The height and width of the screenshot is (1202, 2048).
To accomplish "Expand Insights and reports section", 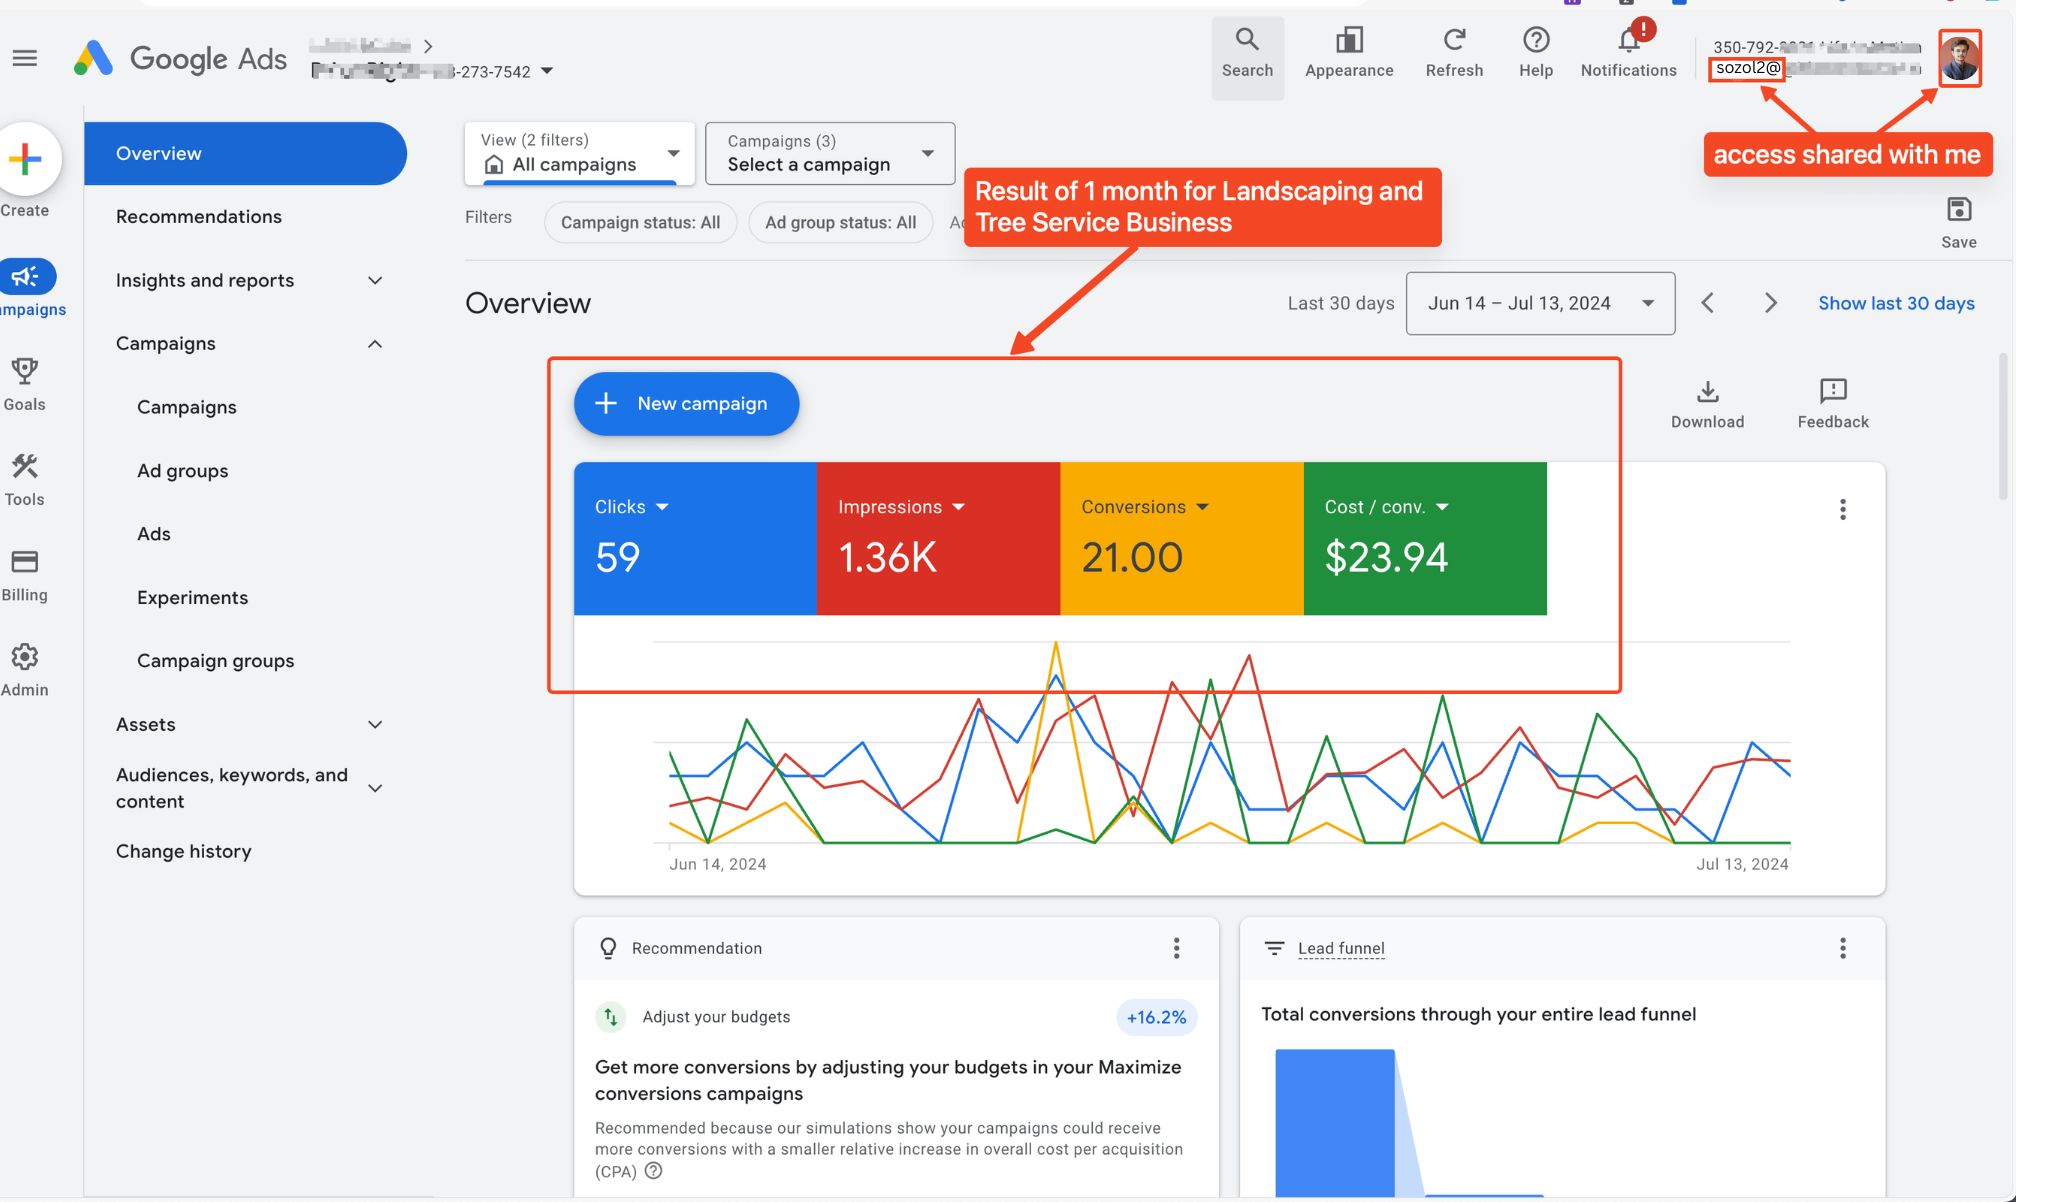I will pyautogui.click(x=375, y=281).
